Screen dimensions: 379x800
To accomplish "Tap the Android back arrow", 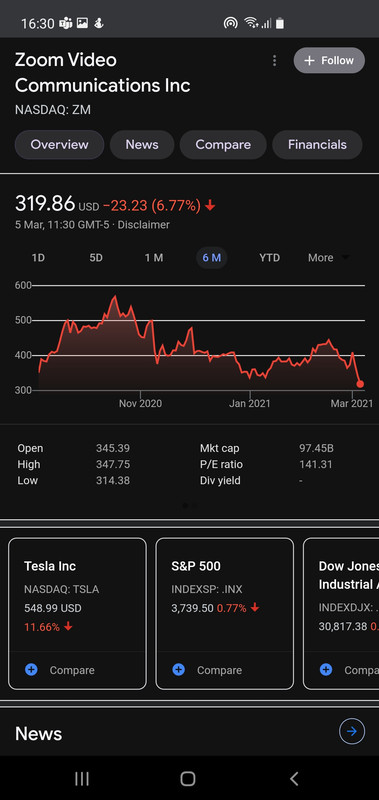I will 294,778.
